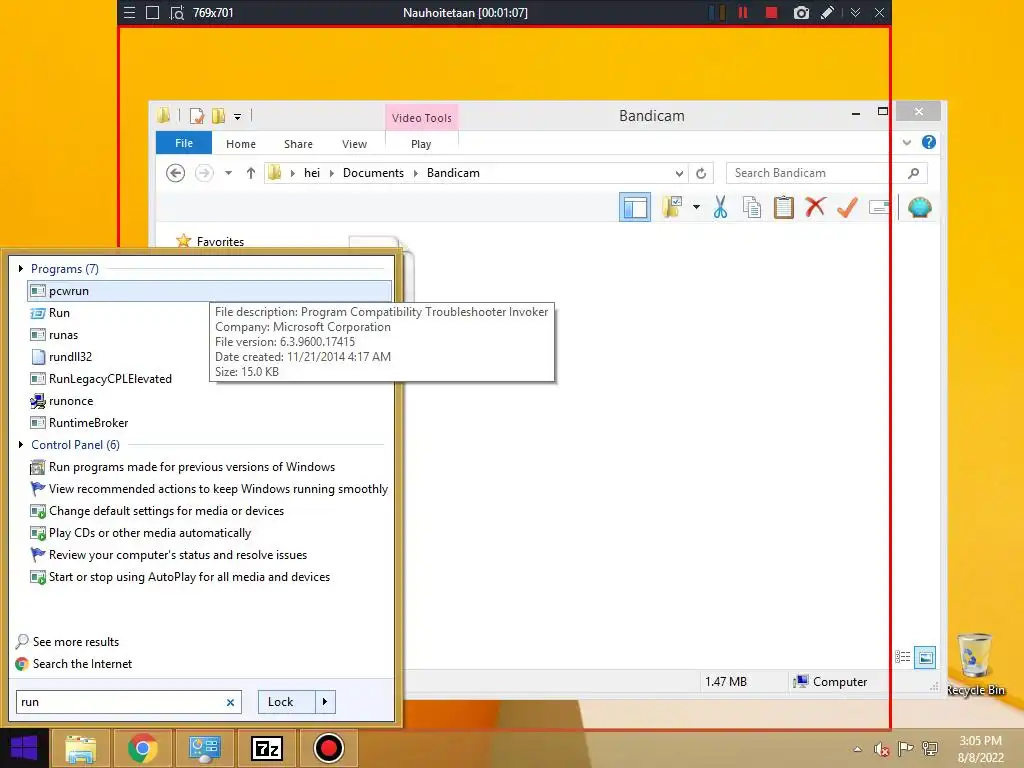This screenshot has width=1024, height=768.
Task: Open the Bandicam drawing pencil tool
Action: point(827,12)
